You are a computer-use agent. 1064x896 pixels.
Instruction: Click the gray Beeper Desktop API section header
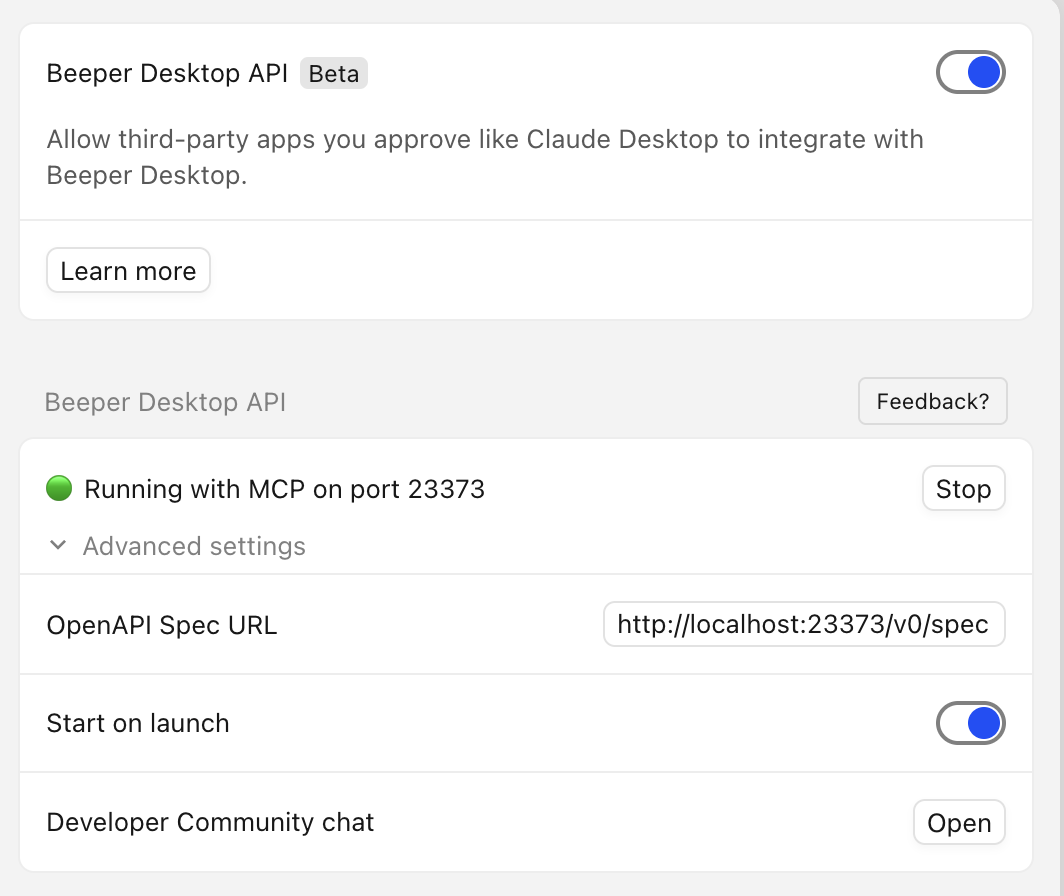click(165, 402)
